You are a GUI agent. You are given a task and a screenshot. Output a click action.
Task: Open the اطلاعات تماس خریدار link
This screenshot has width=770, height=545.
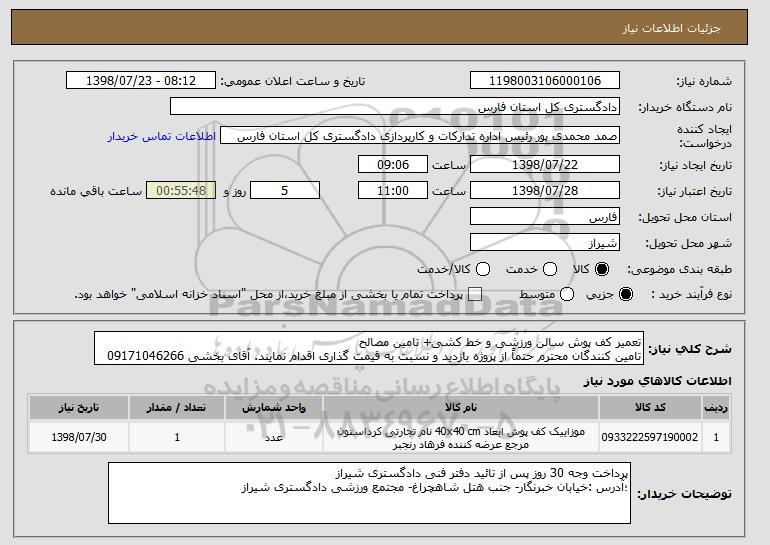pos(162,136)
